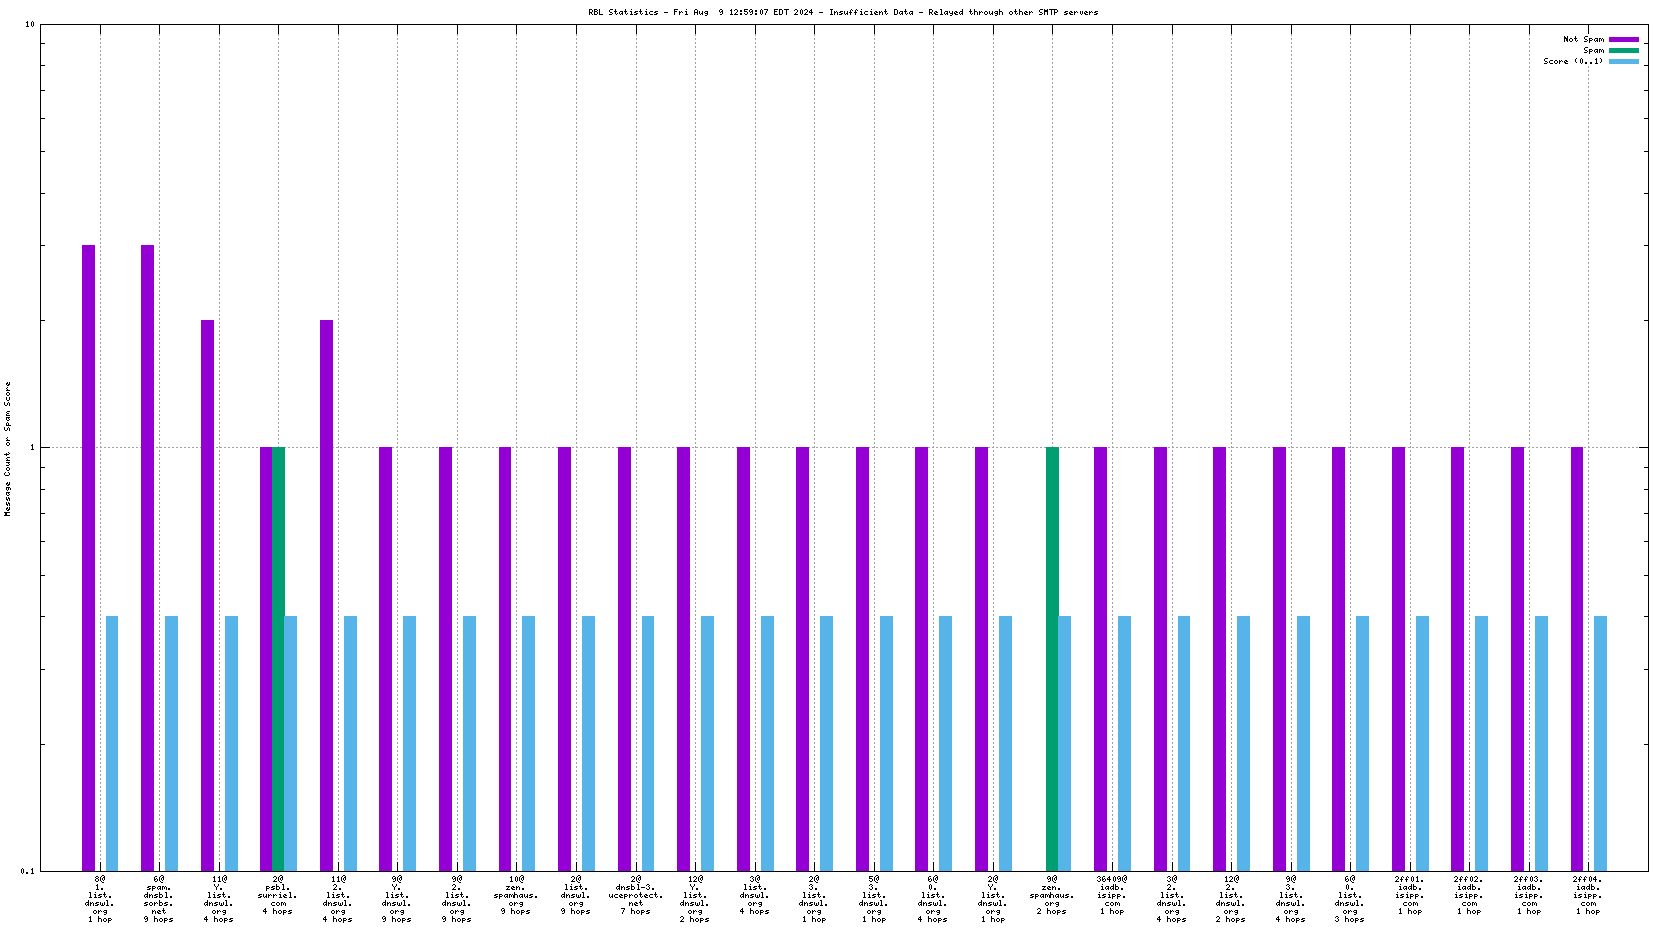1664x936 pixels.
Task: Click the 2ff01.iadb.isipp.com axis label
Action: coord(1410,895)
